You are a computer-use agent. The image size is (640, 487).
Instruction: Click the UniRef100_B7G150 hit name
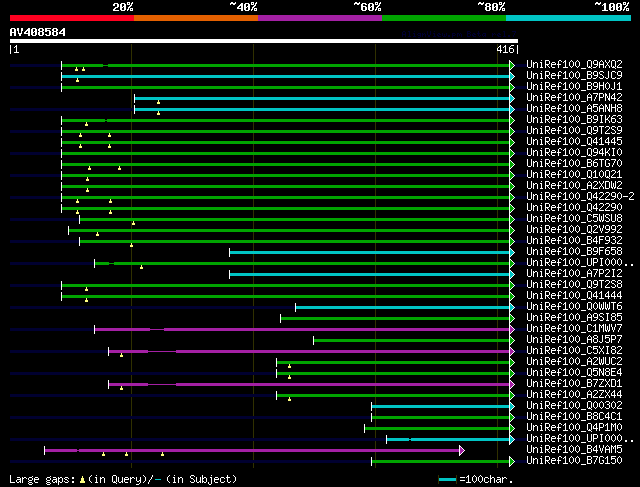click(574, 460)
